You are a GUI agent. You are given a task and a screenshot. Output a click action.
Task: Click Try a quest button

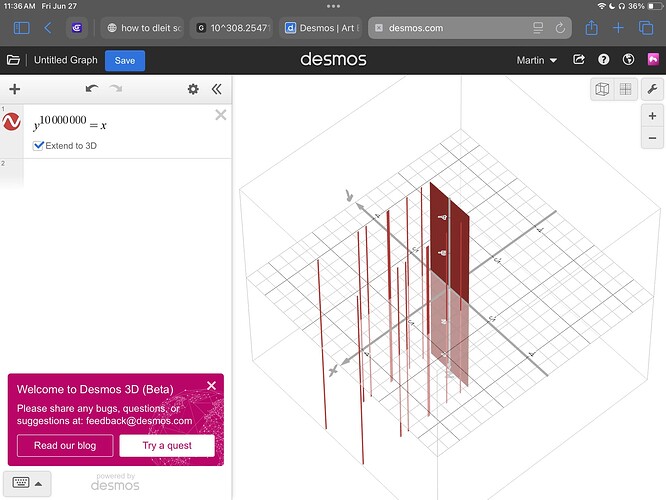(167, 446)
